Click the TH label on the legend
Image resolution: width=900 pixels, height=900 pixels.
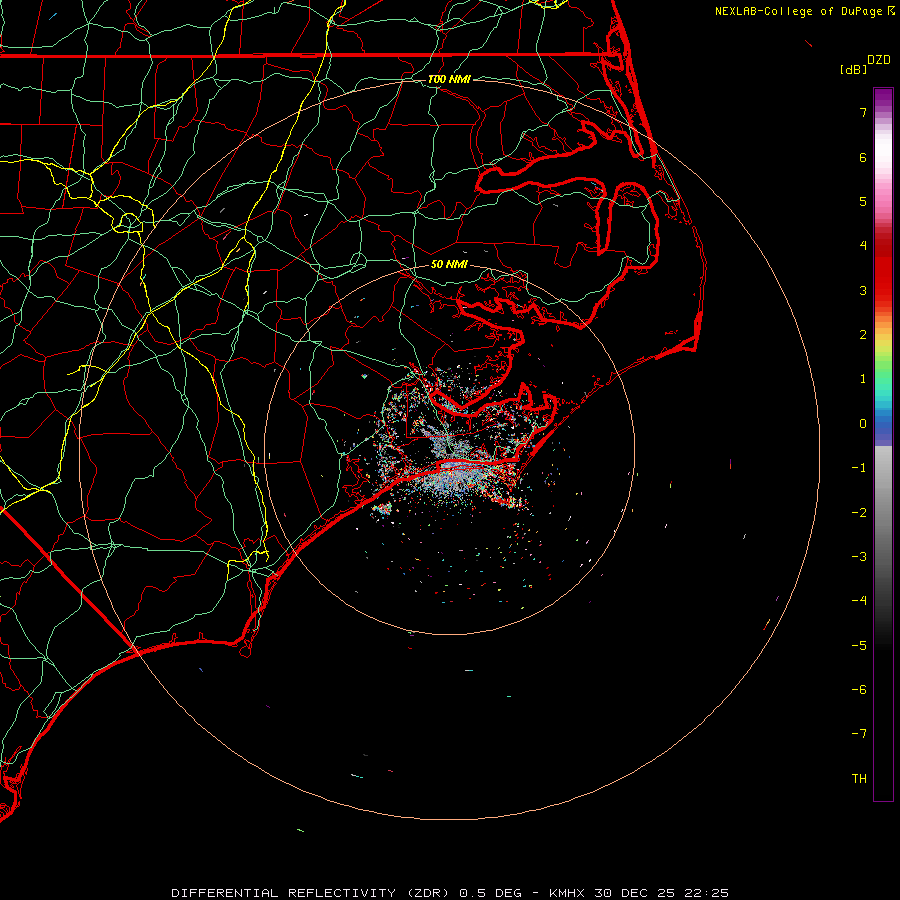coord(858,778)
